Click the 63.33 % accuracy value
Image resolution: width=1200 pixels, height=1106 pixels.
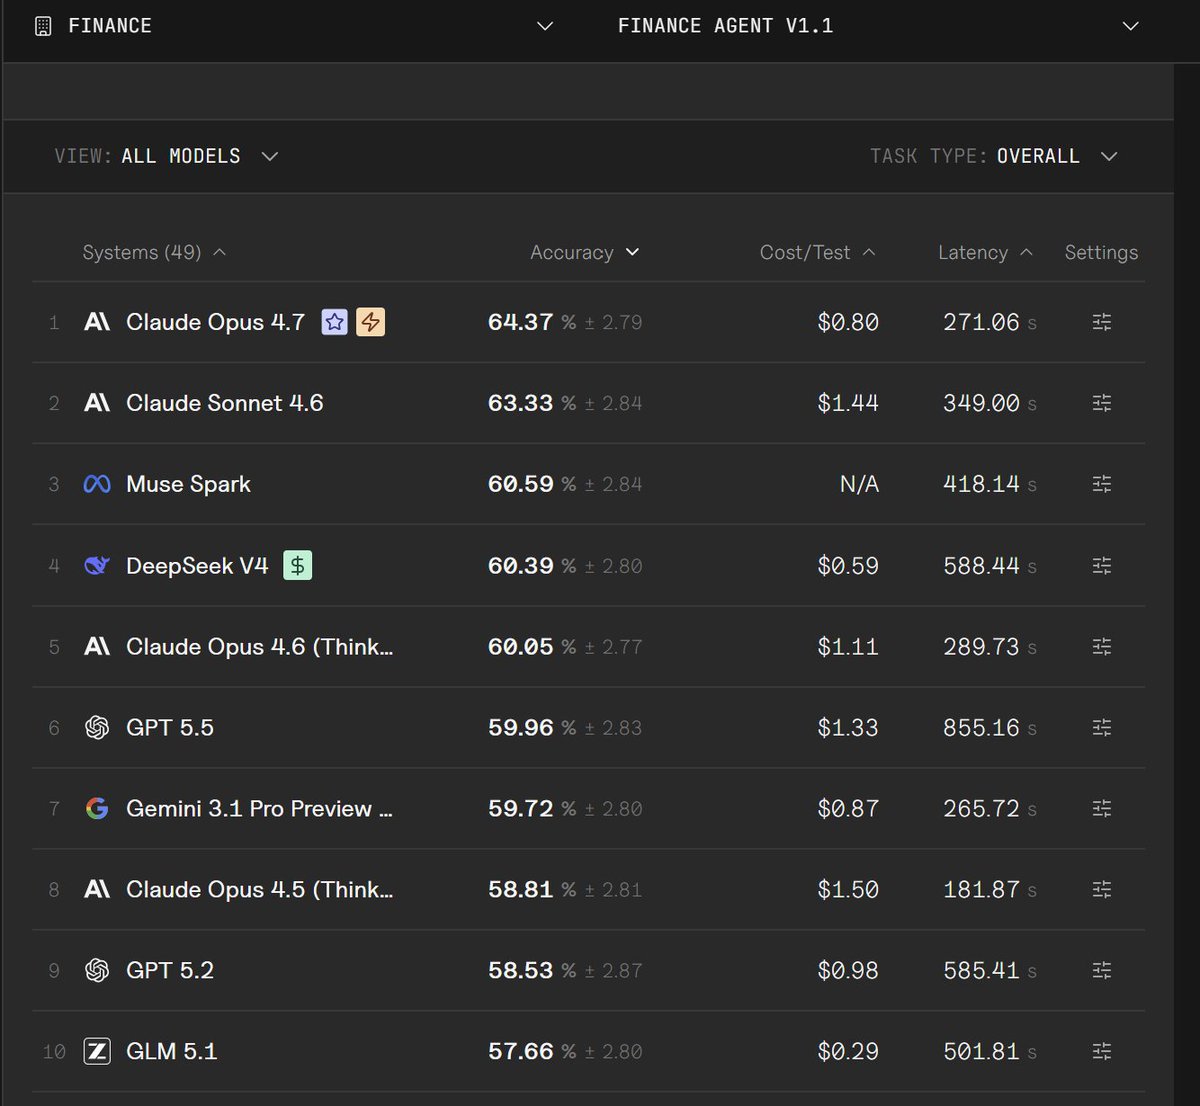click(532, 403)
